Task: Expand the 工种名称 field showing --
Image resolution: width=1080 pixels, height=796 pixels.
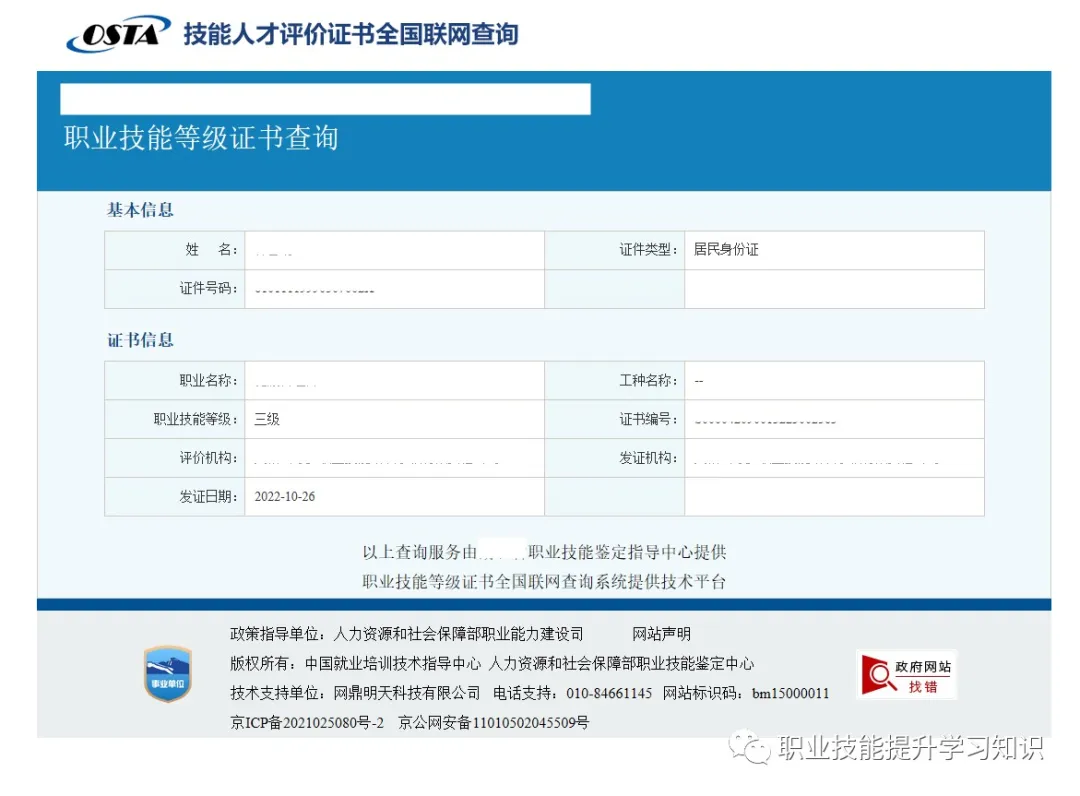Action: pyautogui.click(x=700, y=380)
